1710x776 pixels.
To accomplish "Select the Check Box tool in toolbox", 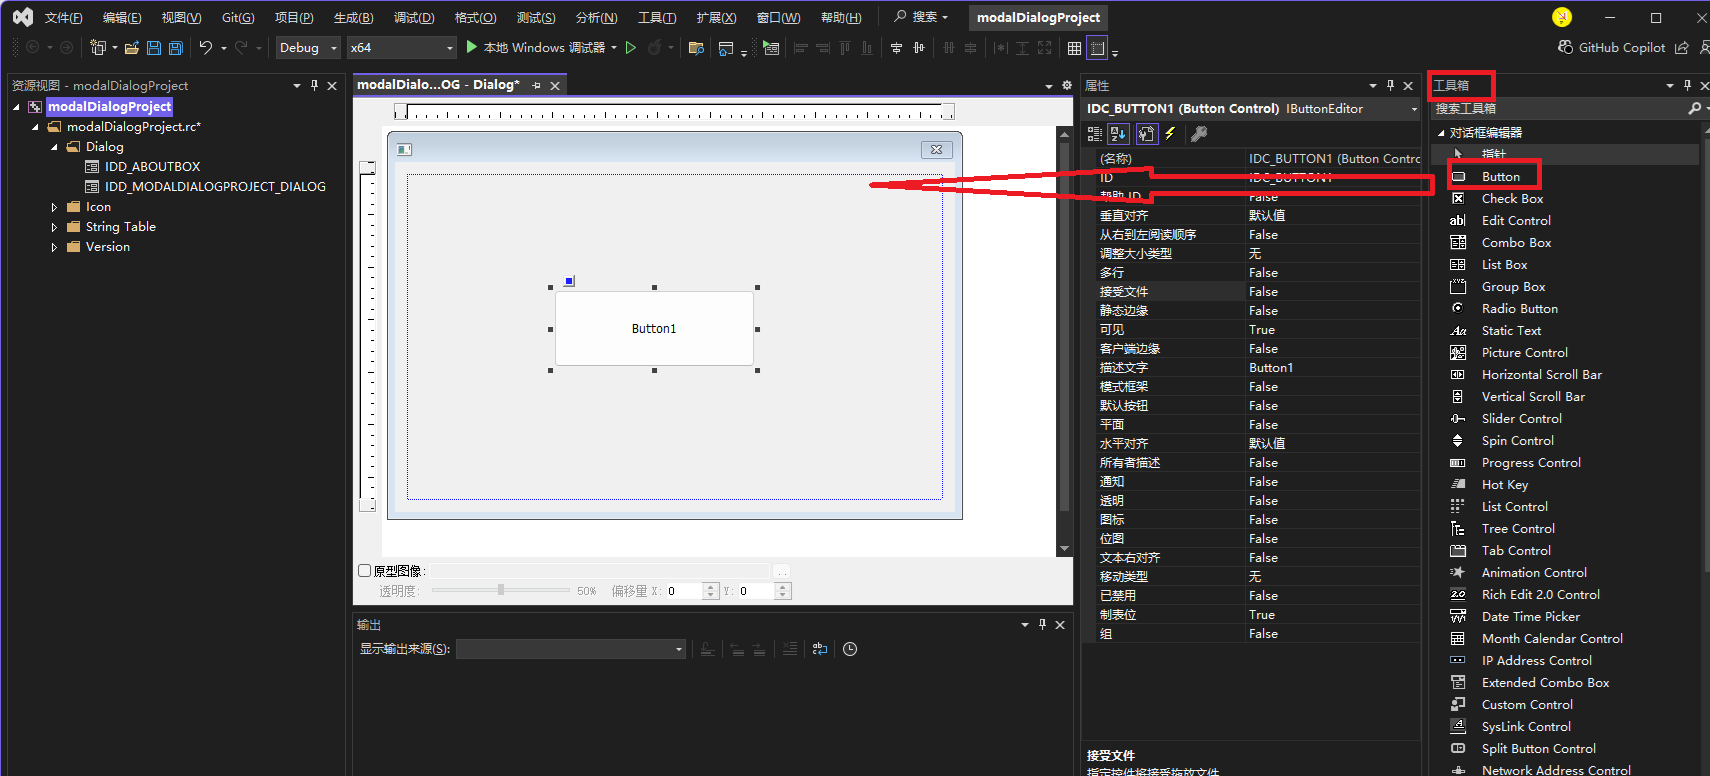I will point(1512,199).
